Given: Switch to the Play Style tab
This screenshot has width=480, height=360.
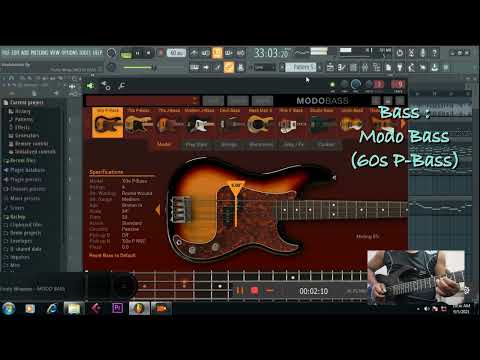Looking at the screenshot, I should [x=196, y=144].
